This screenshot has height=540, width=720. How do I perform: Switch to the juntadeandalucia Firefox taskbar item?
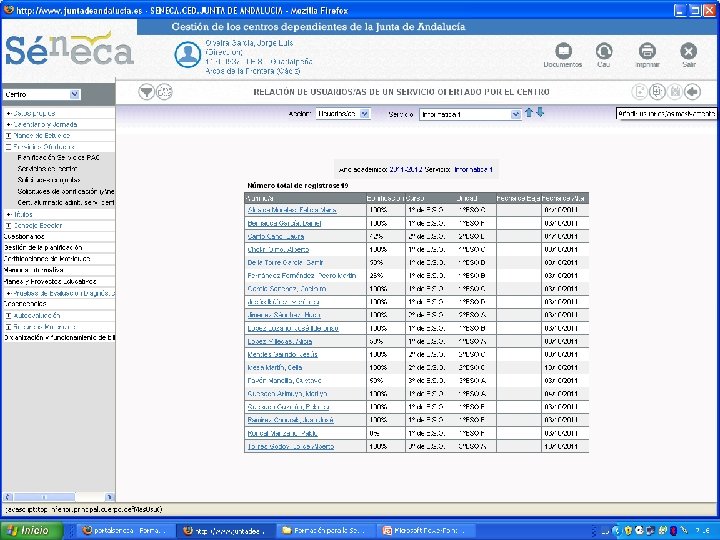(x=225, y=531)
